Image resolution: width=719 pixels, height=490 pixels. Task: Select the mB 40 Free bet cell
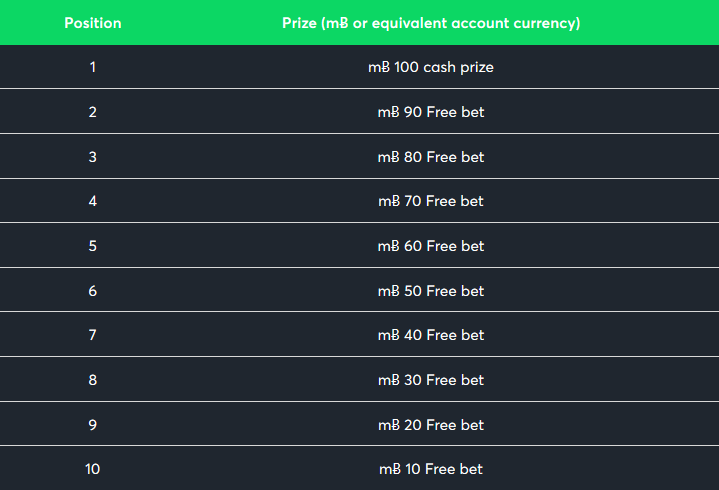click(431, 335)
